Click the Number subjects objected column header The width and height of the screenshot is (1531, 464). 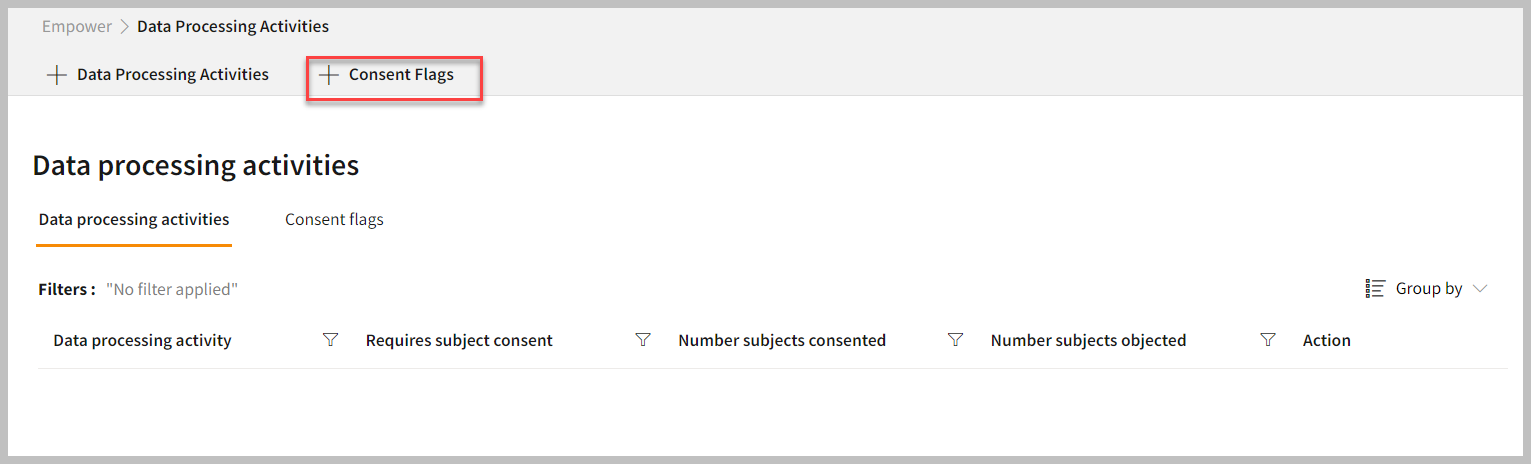pos(1088,340)
